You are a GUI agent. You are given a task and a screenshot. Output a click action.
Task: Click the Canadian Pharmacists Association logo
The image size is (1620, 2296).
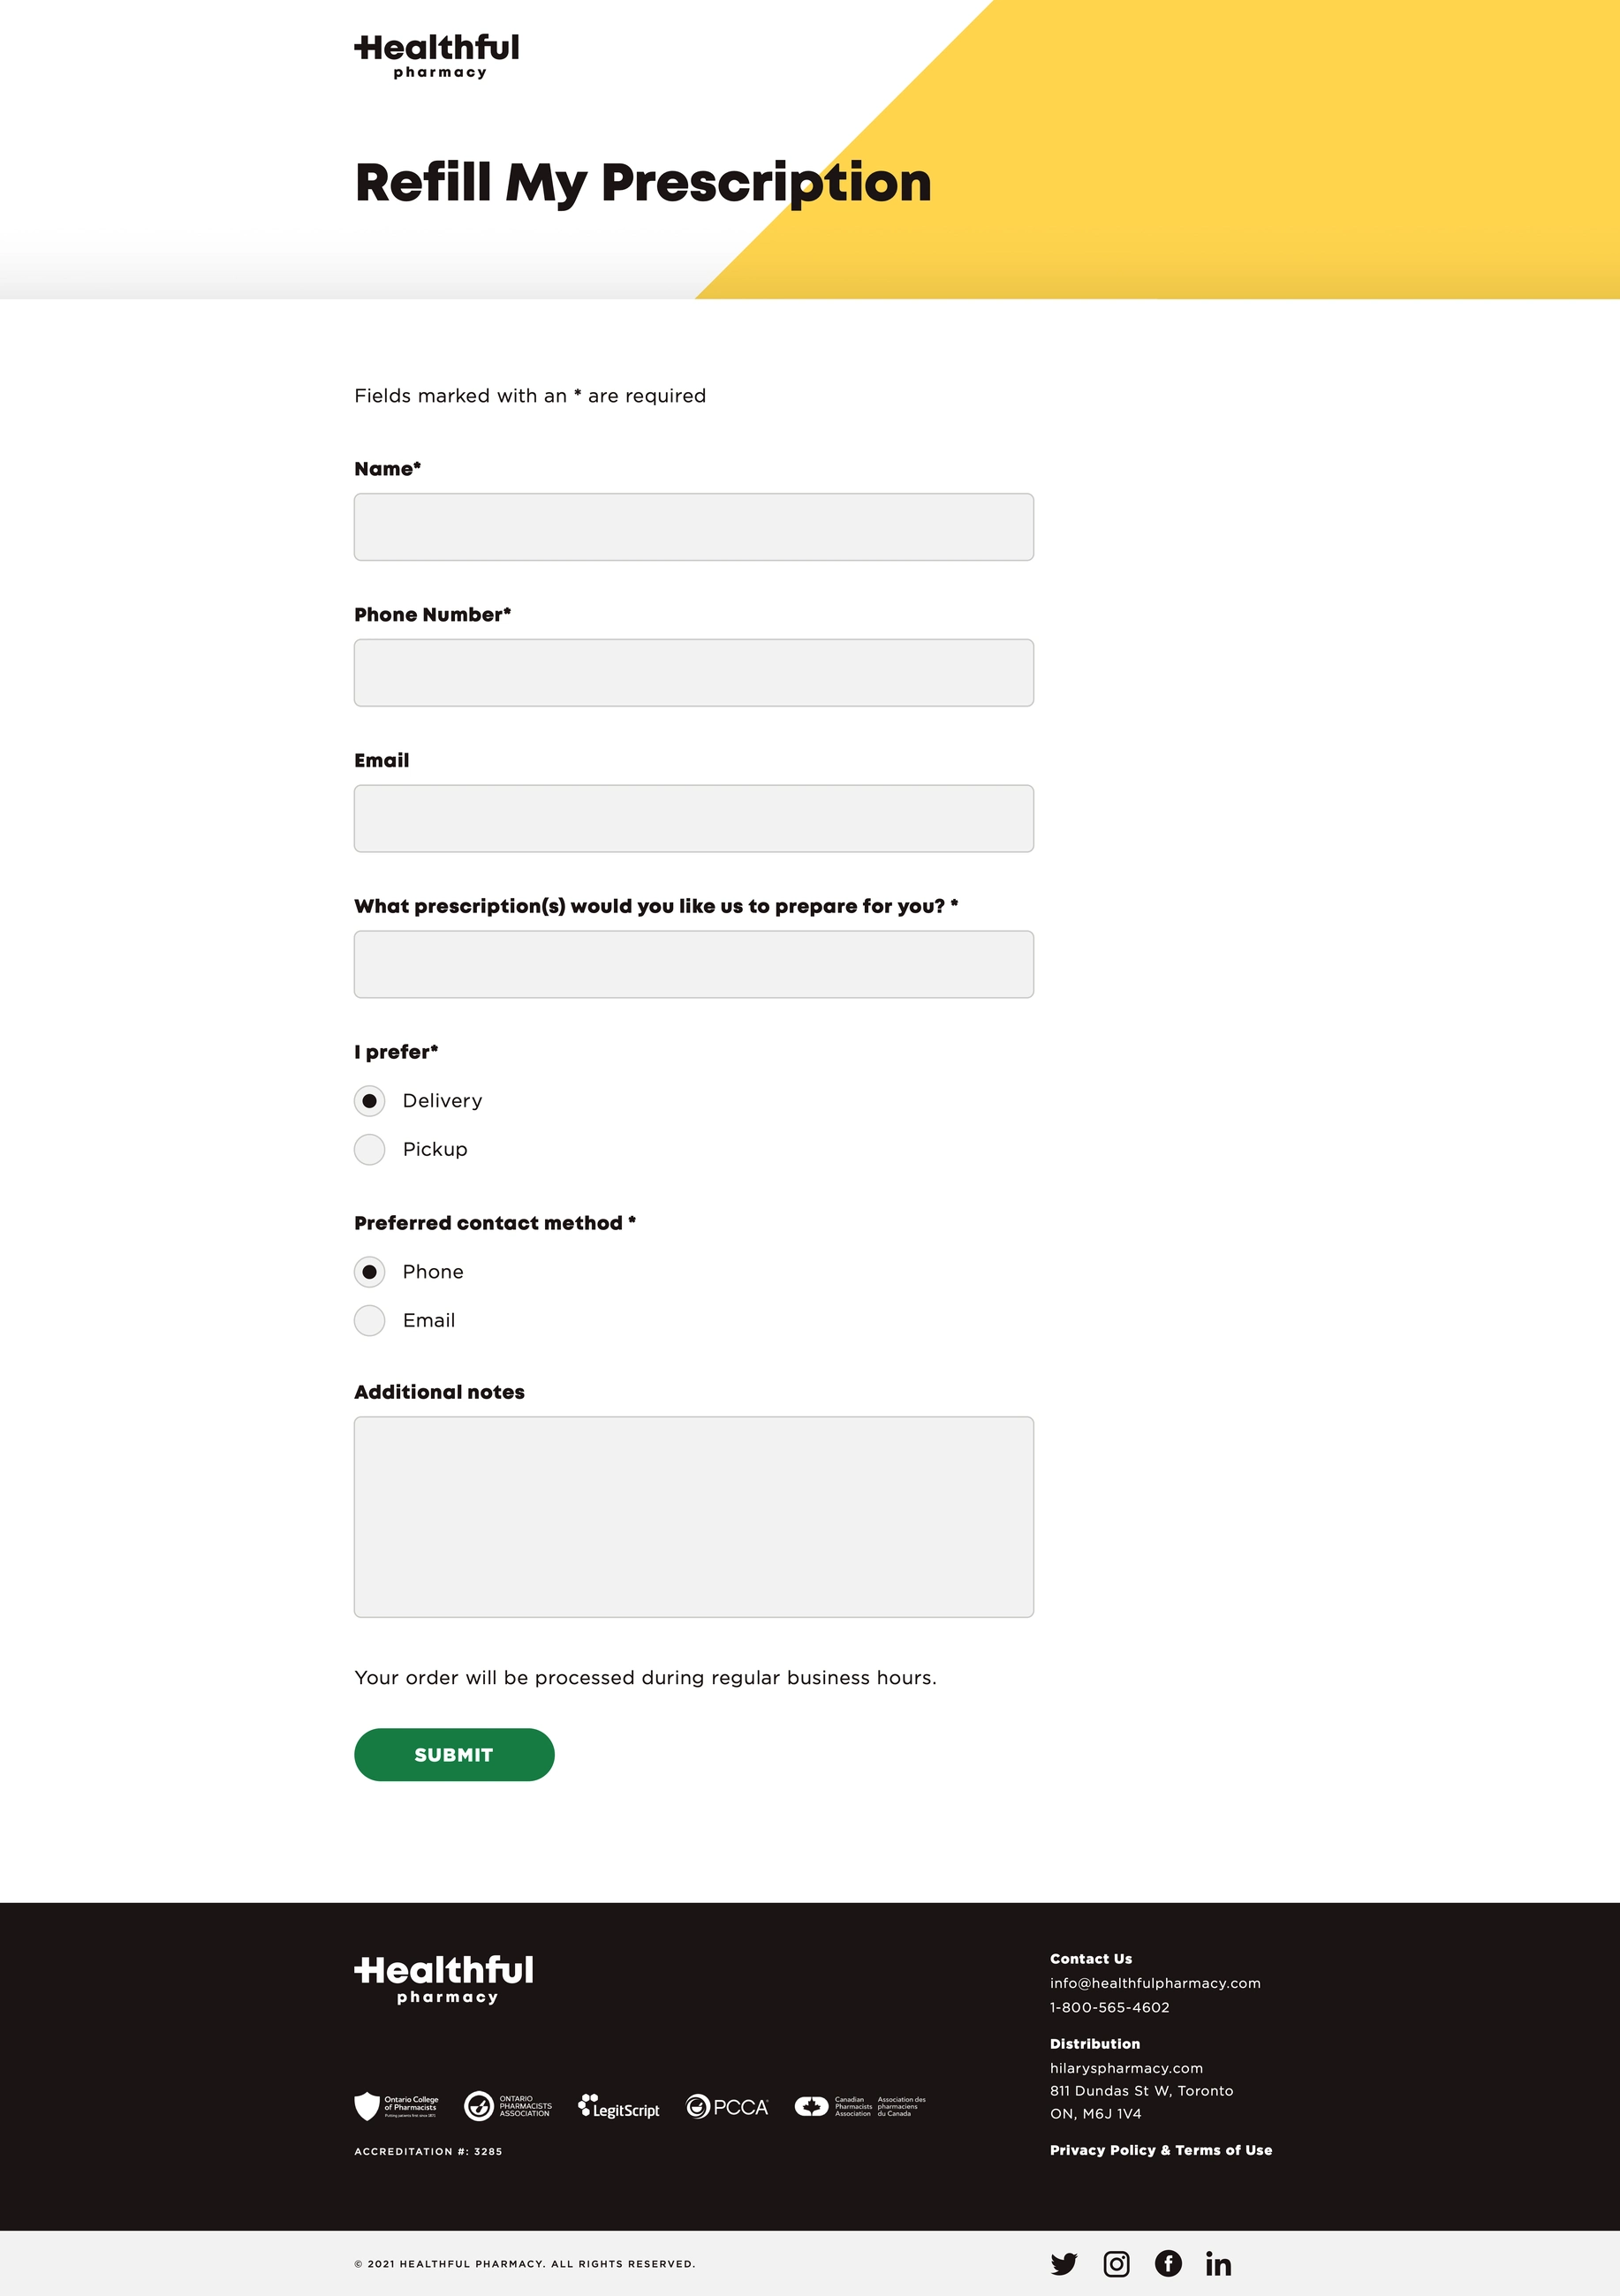tap(860, 2106)
